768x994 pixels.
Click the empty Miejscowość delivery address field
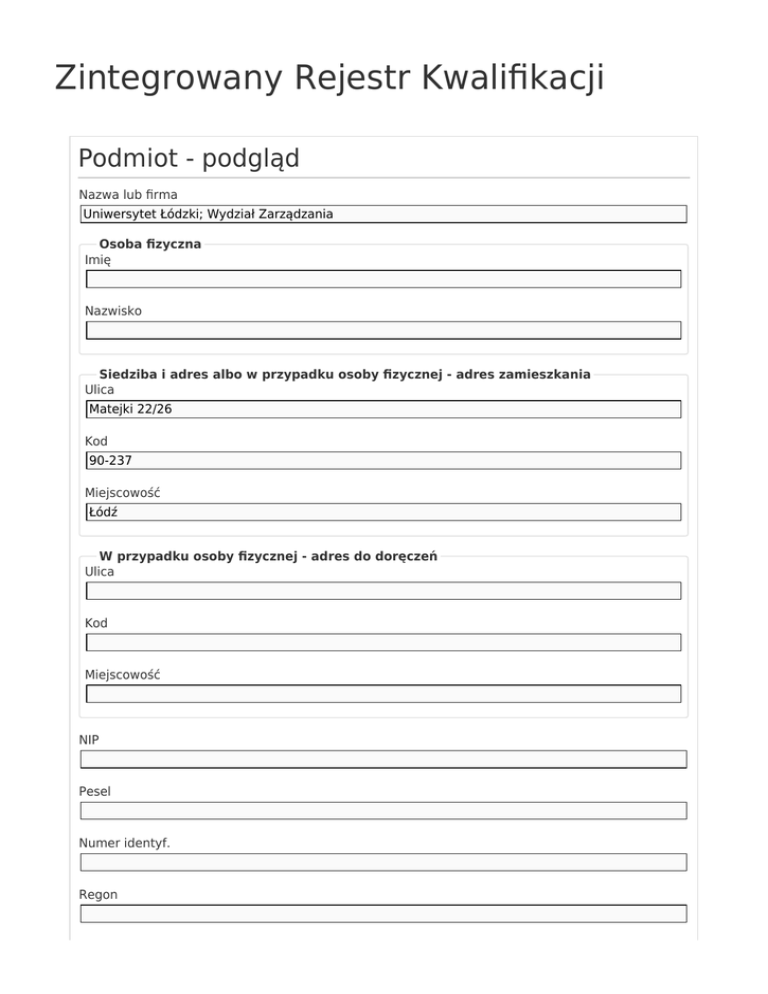383,694
